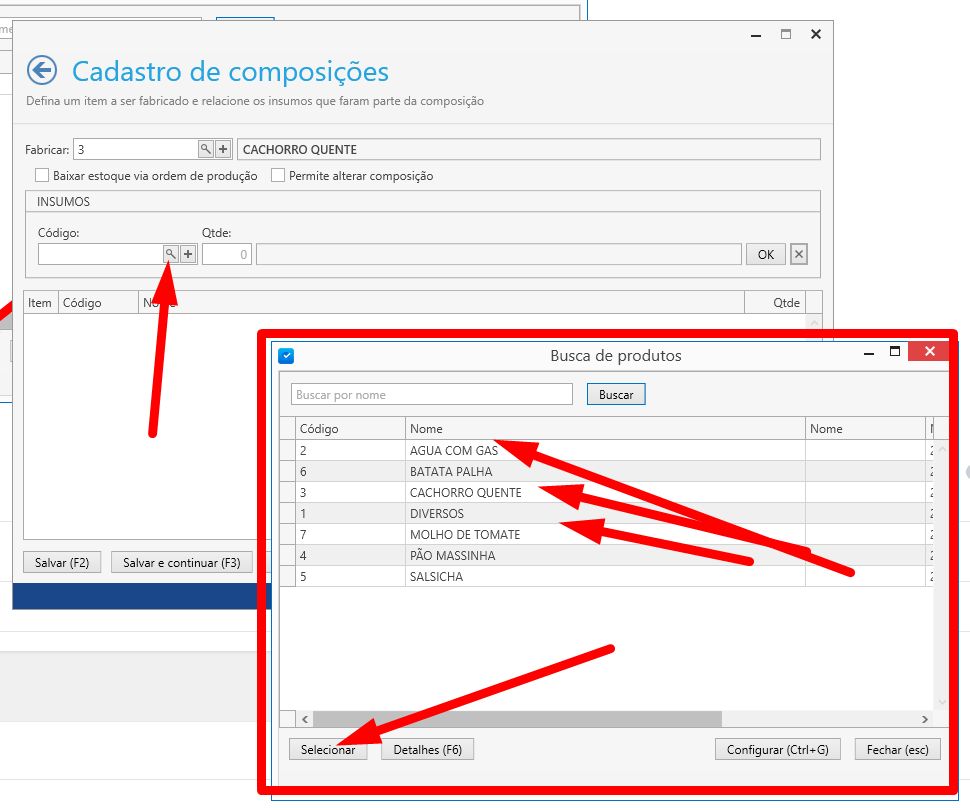Sort the list by the first Nome column

[605, 429]
